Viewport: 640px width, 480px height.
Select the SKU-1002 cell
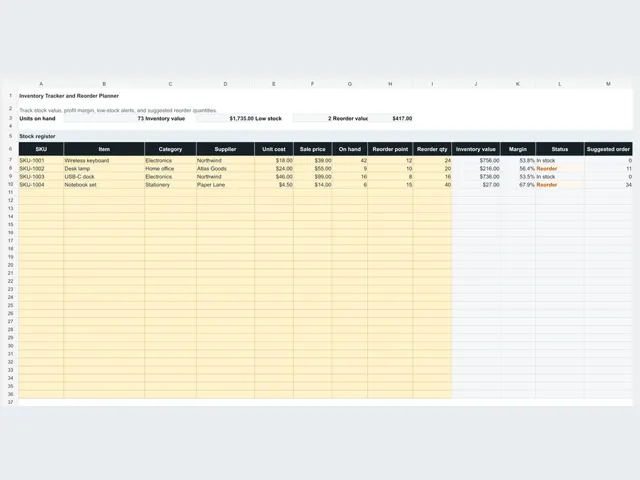click(x=41, y=169)
